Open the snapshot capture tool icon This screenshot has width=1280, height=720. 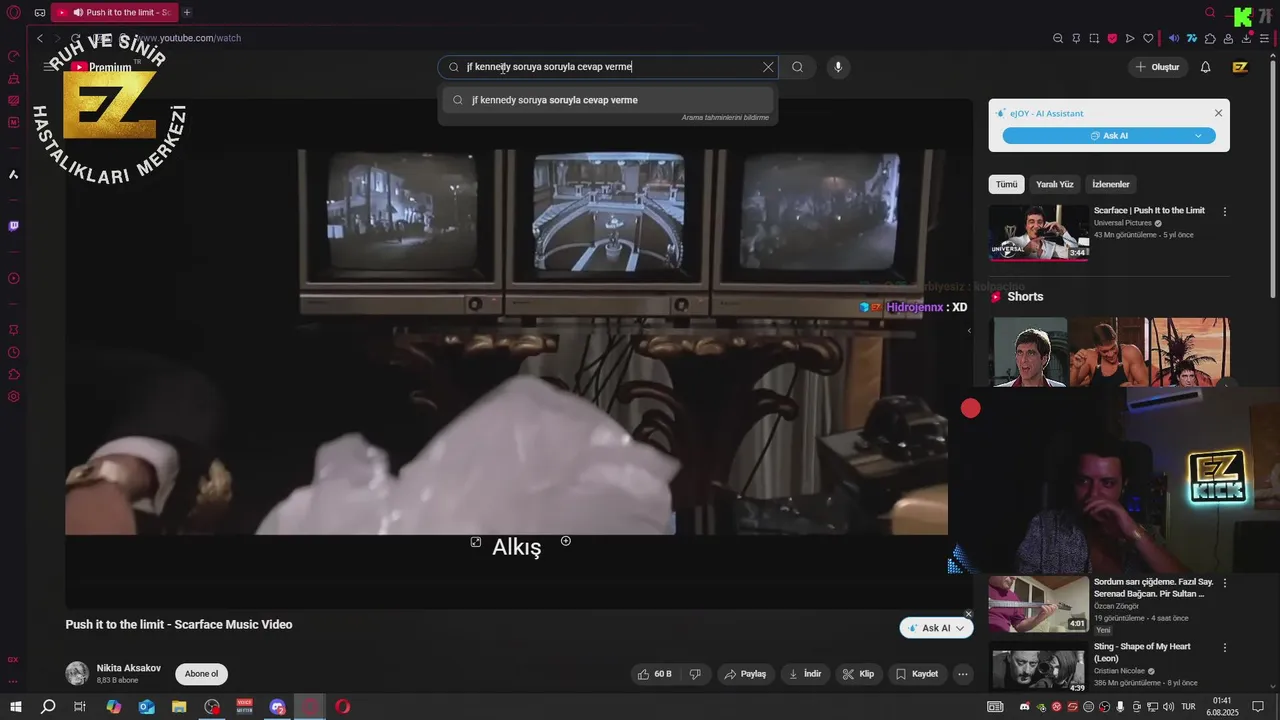(x=1094, y=38)
